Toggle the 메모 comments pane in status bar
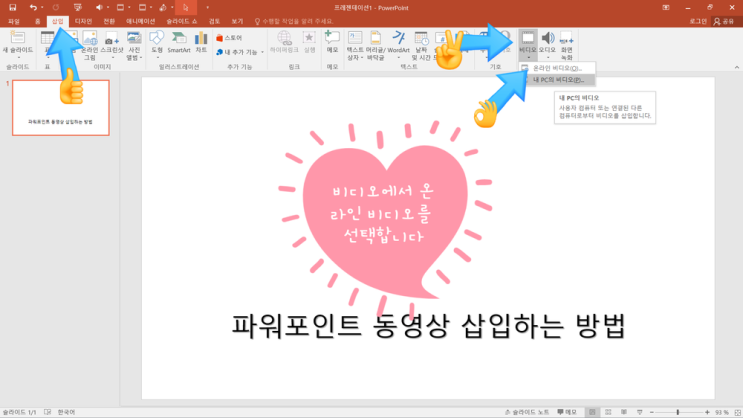The image size is (743, 418). [x=567, y=412]
